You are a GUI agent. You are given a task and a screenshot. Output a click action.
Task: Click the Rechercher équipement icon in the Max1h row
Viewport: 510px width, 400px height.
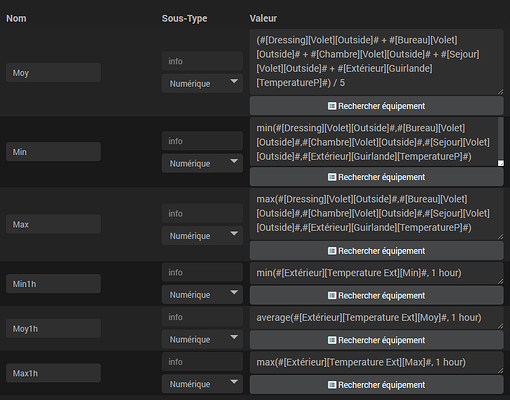[x=332, y=385]
